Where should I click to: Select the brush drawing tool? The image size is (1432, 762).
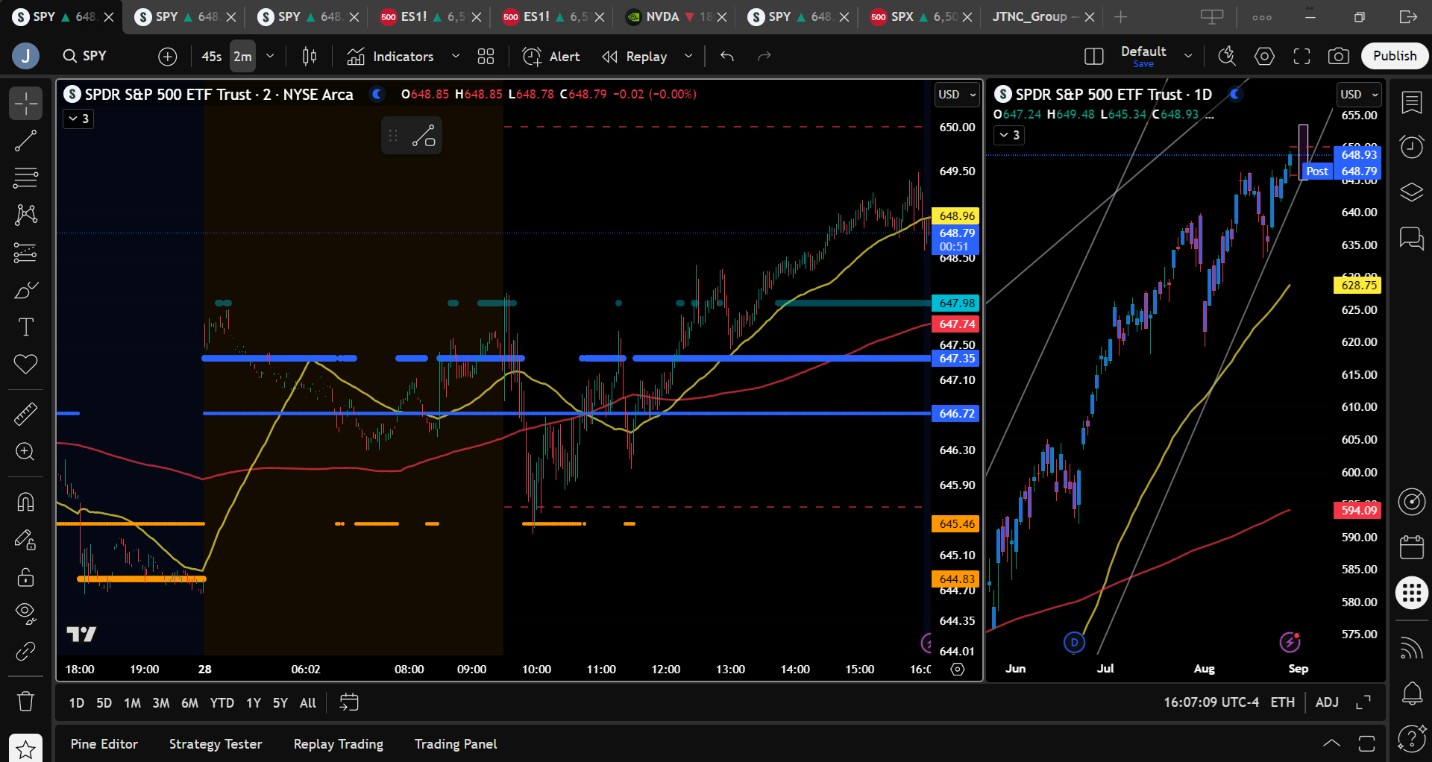[x=26, y=290]
